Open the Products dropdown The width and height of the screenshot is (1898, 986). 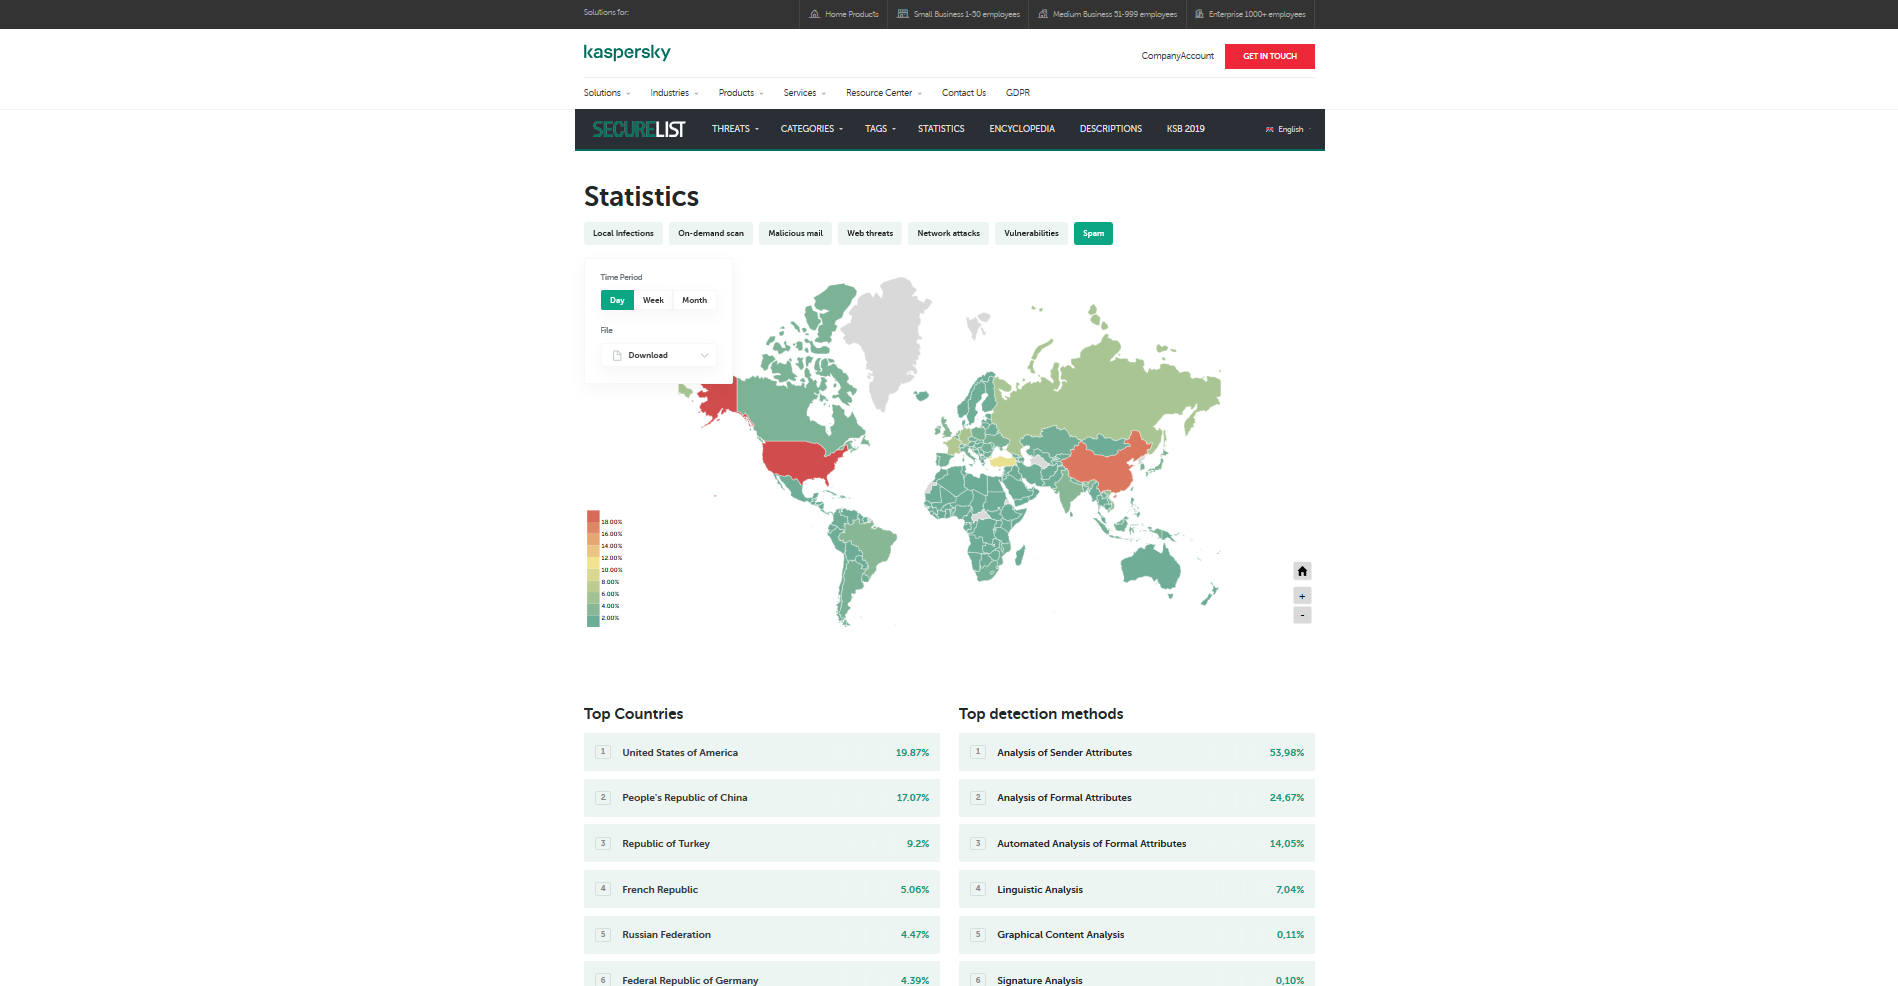tap(741, 93)
